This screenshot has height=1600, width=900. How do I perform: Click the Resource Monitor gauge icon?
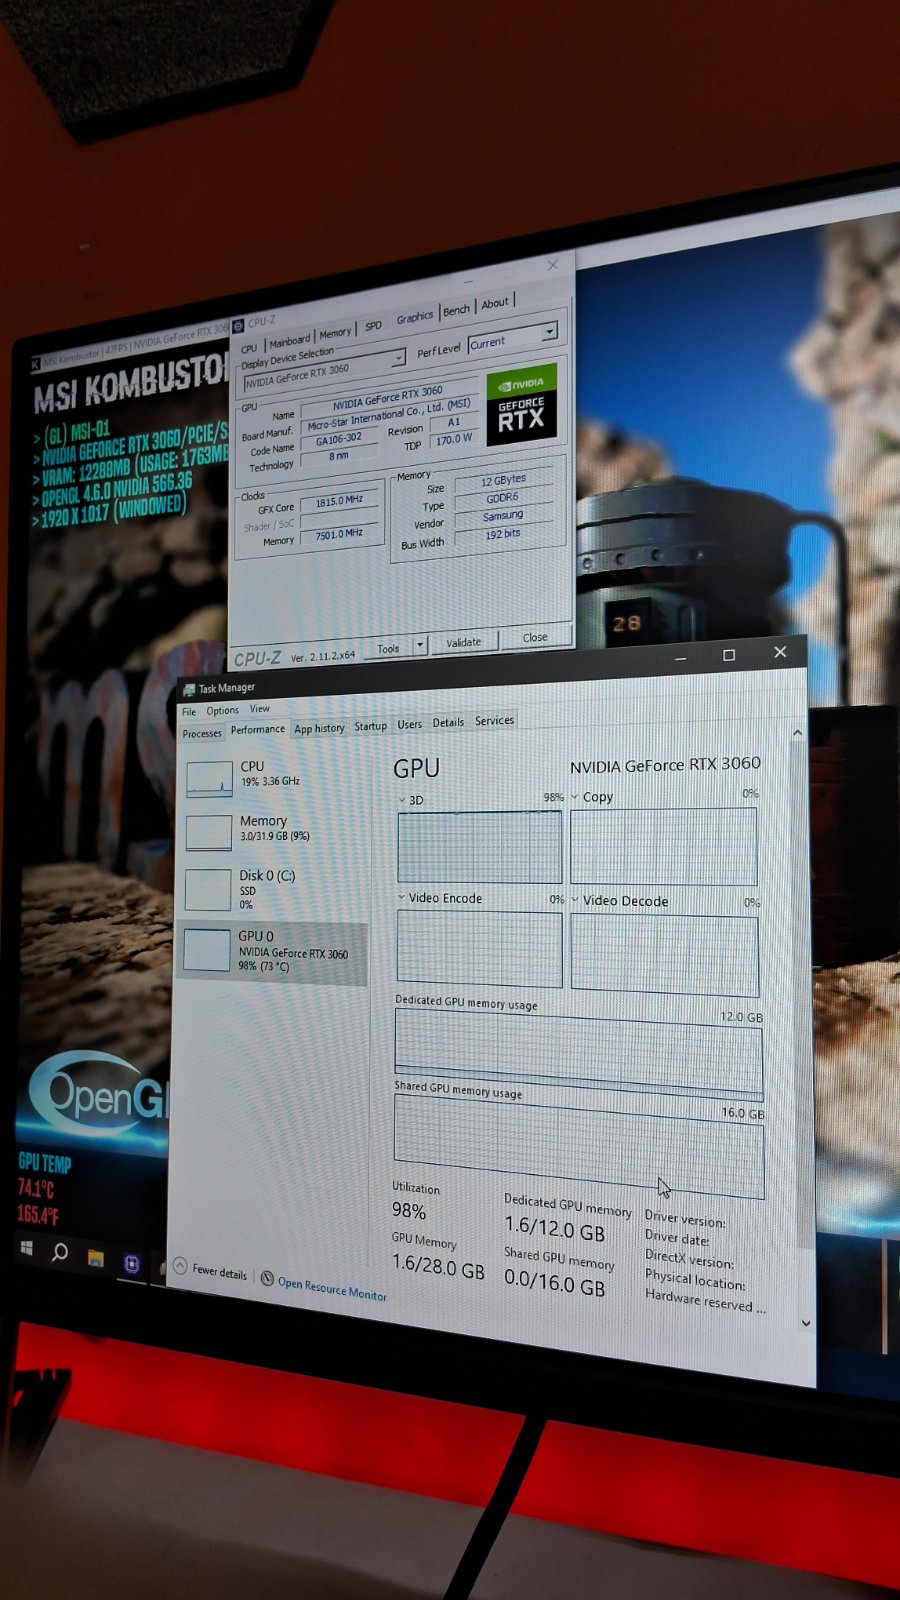tap(267, 1278)
